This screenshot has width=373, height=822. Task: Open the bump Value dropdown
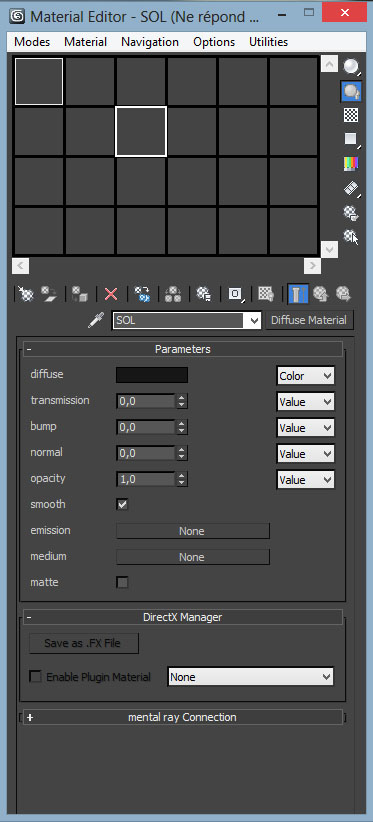point(305,428)
